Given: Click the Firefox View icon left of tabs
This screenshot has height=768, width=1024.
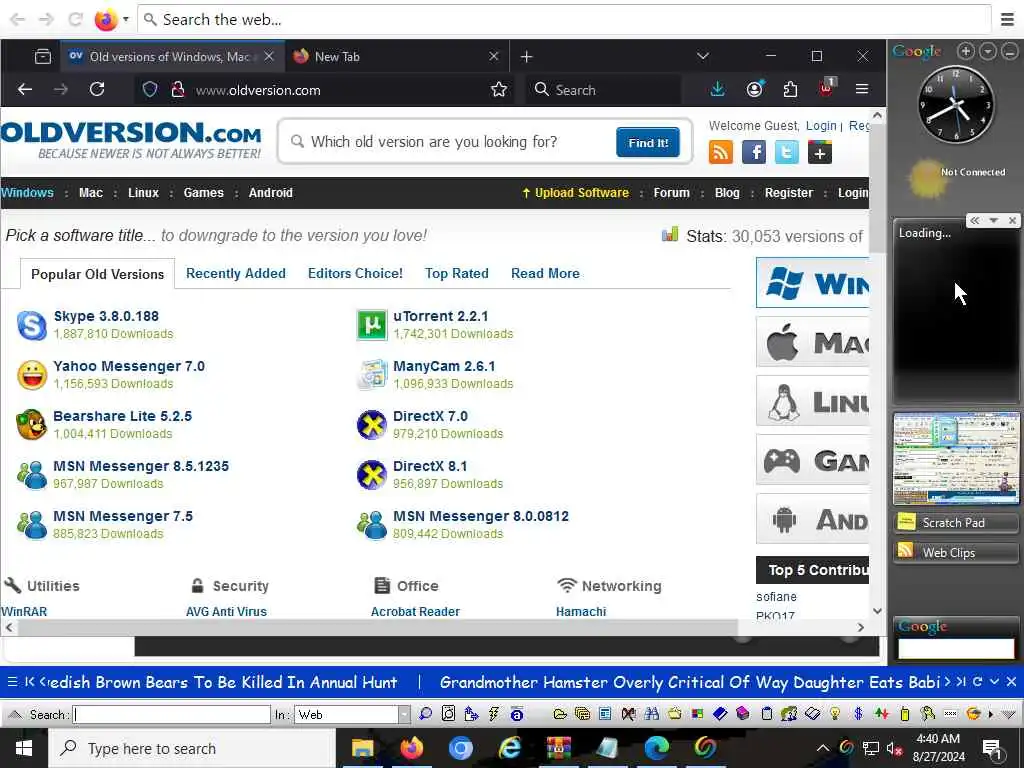Looking at the screenshot, I should [42, 57].
